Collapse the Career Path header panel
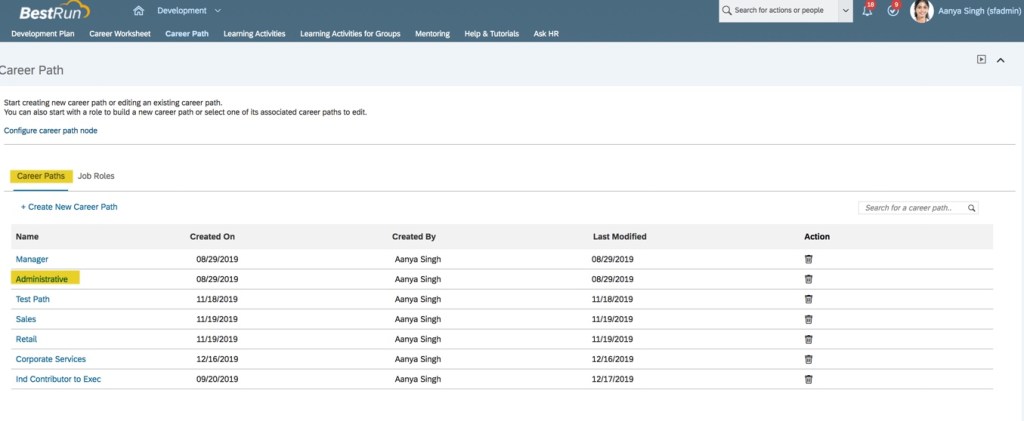The image size is (1024, 421). pos(1001,60)
